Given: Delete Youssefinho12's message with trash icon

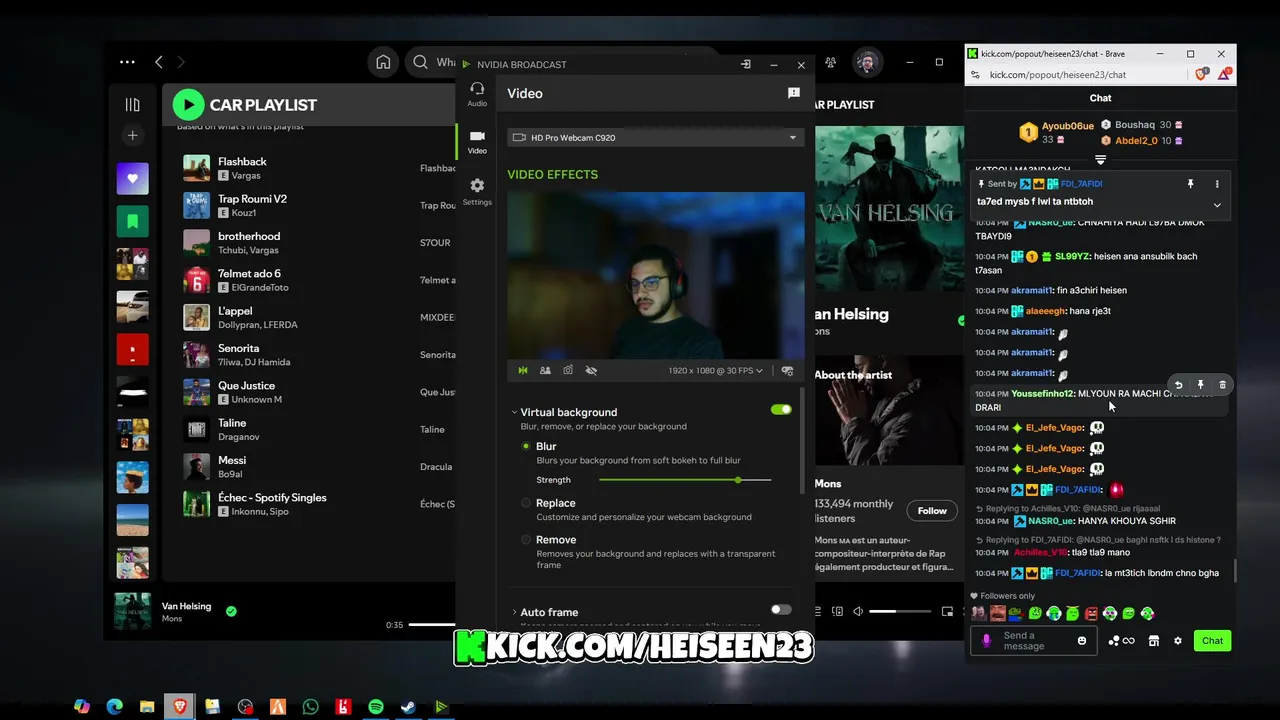Looking at the screenshot, I should 1222,385.
